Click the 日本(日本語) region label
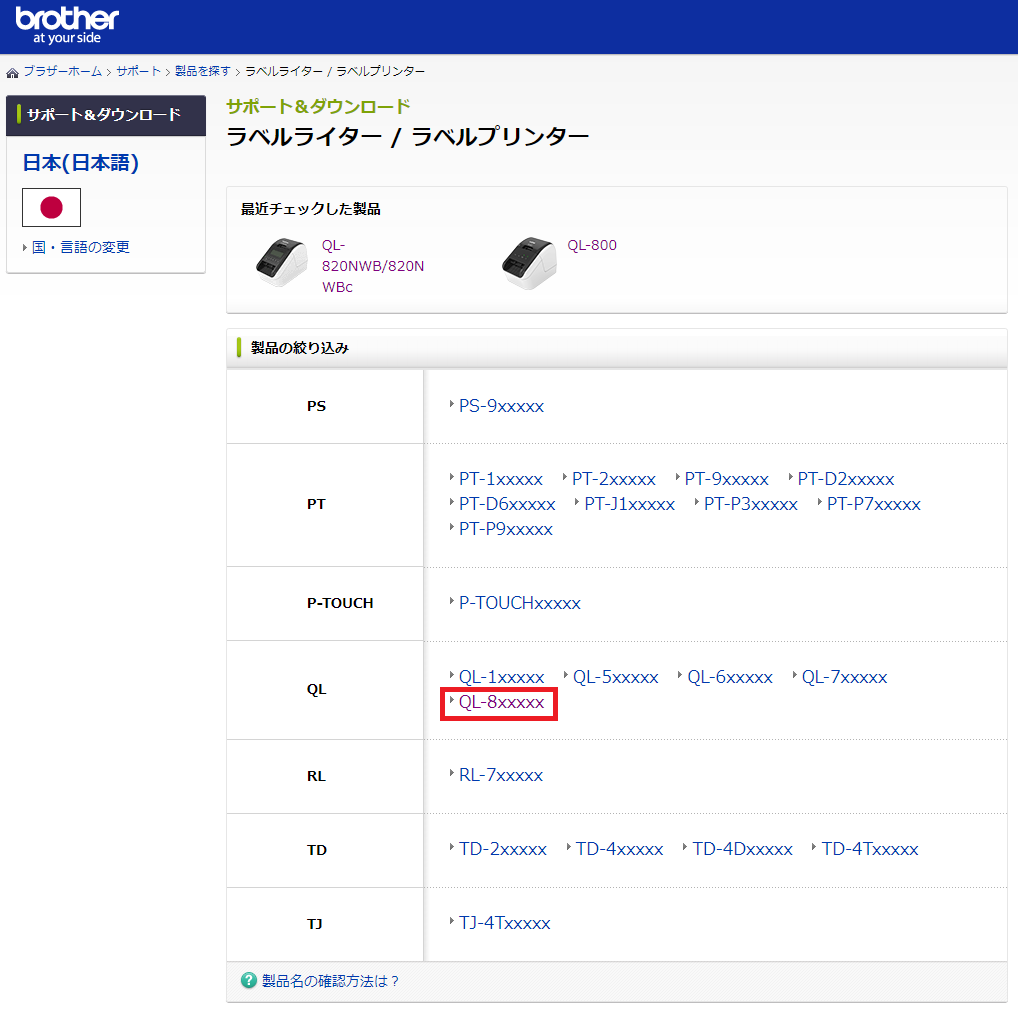Viewport: 1018px width, 1009px height. click(81, 162)
